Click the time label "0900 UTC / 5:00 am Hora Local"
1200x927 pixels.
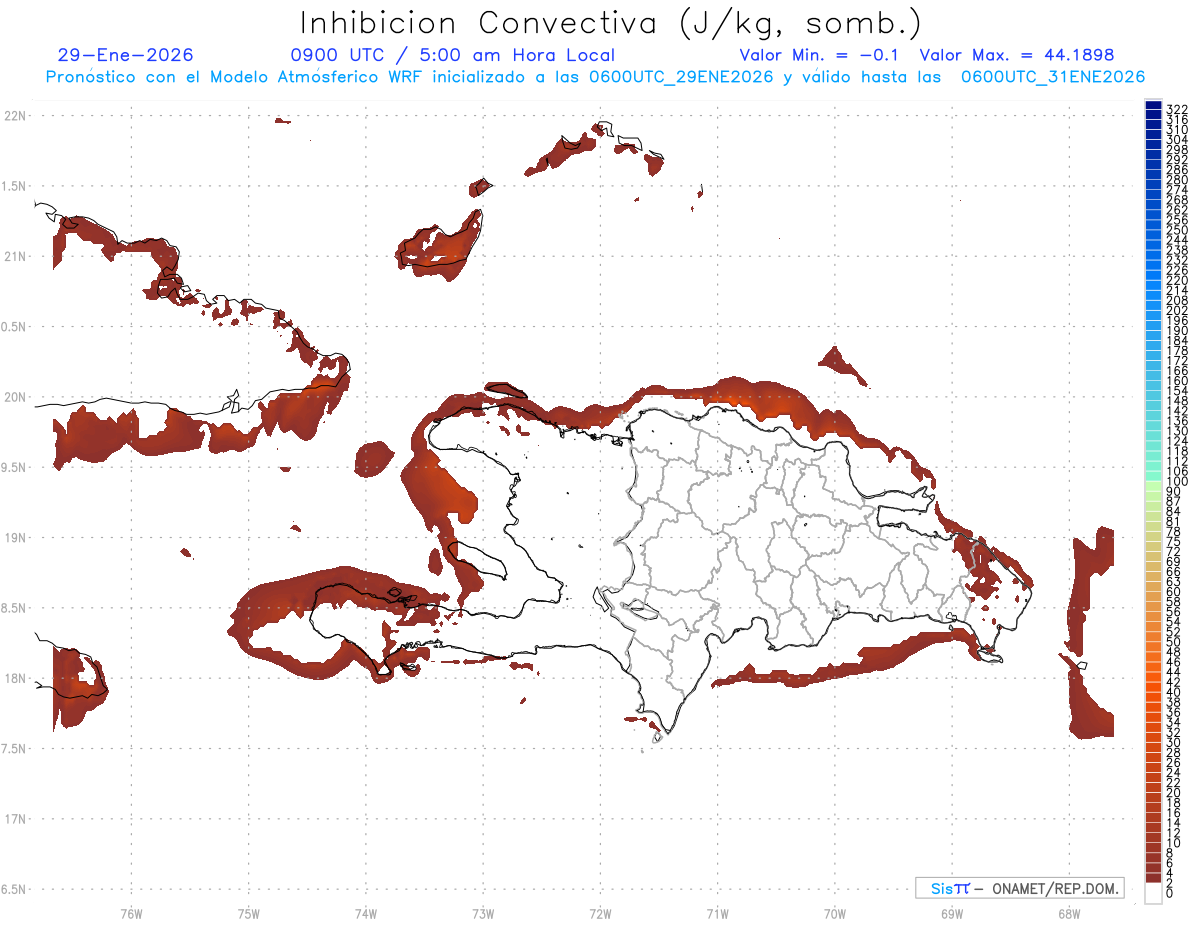pyautogui.click(x=453, y=55)
